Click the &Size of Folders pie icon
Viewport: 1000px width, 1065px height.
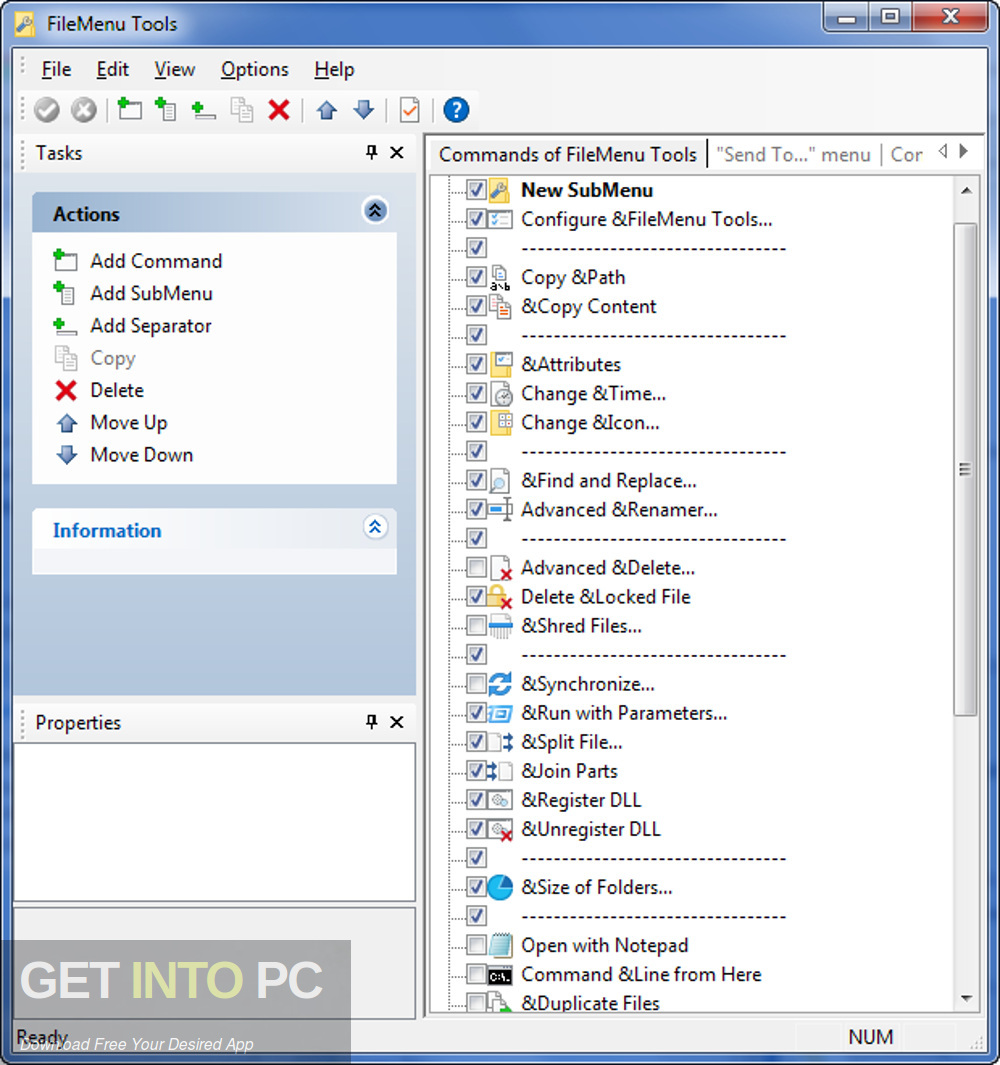click(501, 887)
